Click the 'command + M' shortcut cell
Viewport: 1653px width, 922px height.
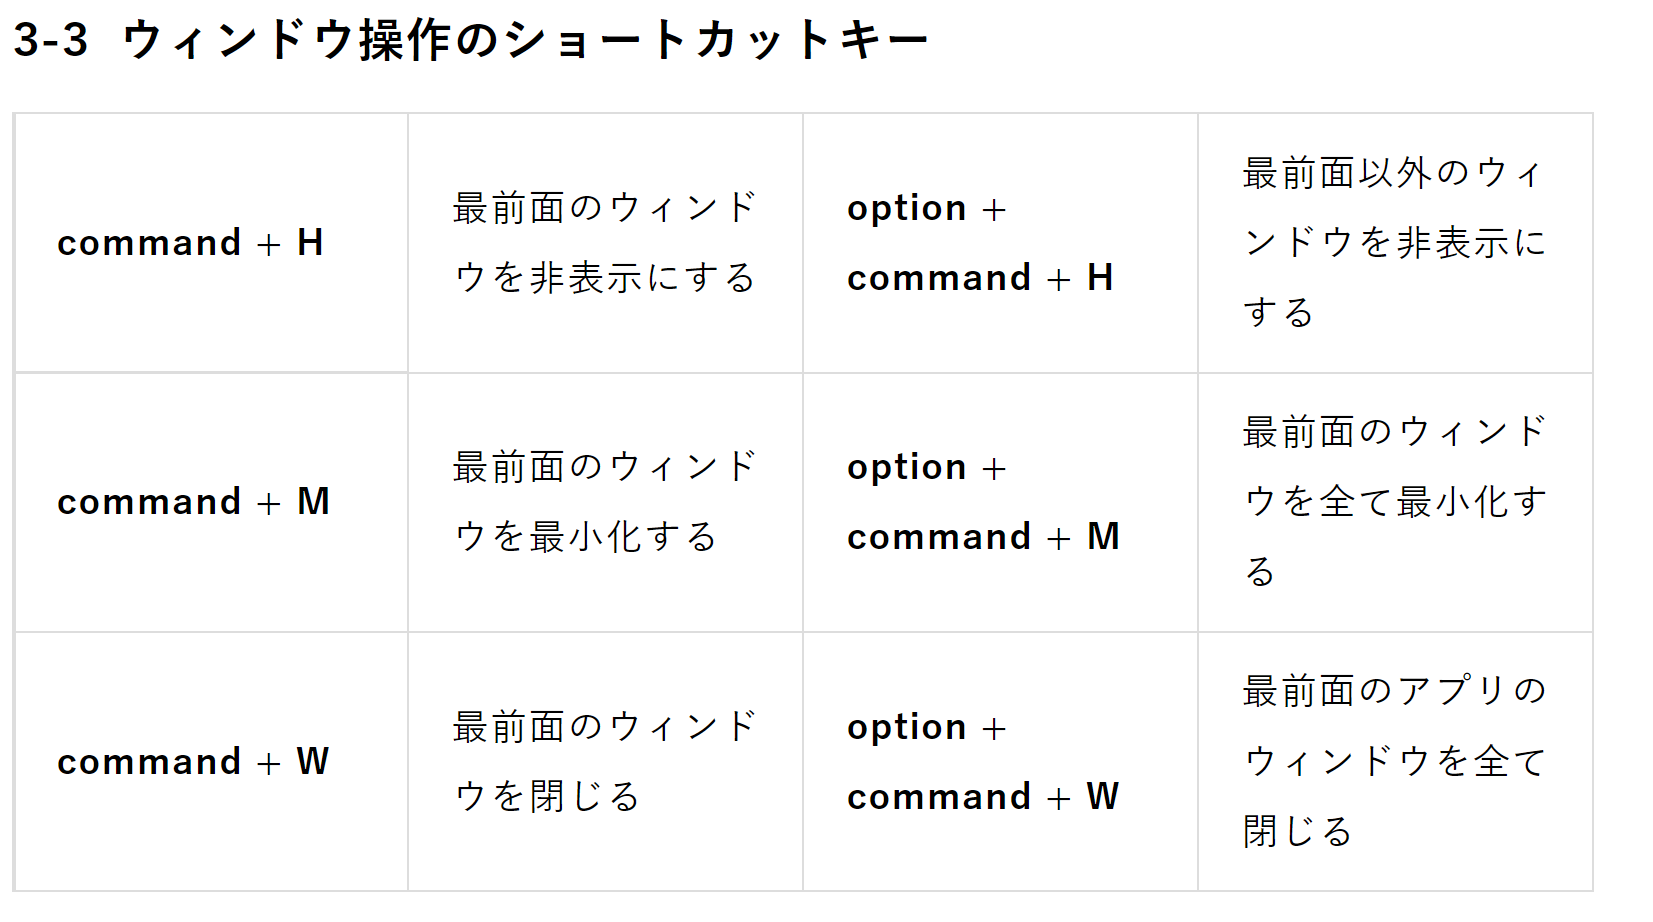tap(193, 502)
